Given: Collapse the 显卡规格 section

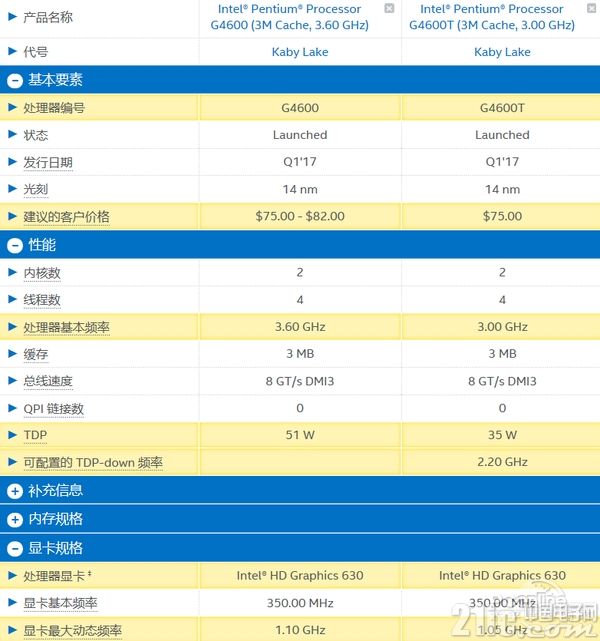Looking at the screenshot, I should pyautogui.click(x=15, y=549).
